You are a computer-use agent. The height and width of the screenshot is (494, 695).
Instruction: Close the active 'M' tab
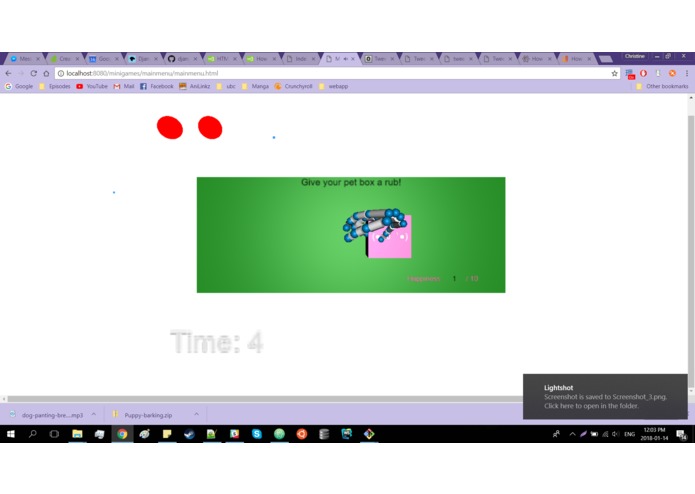[353, 58]
